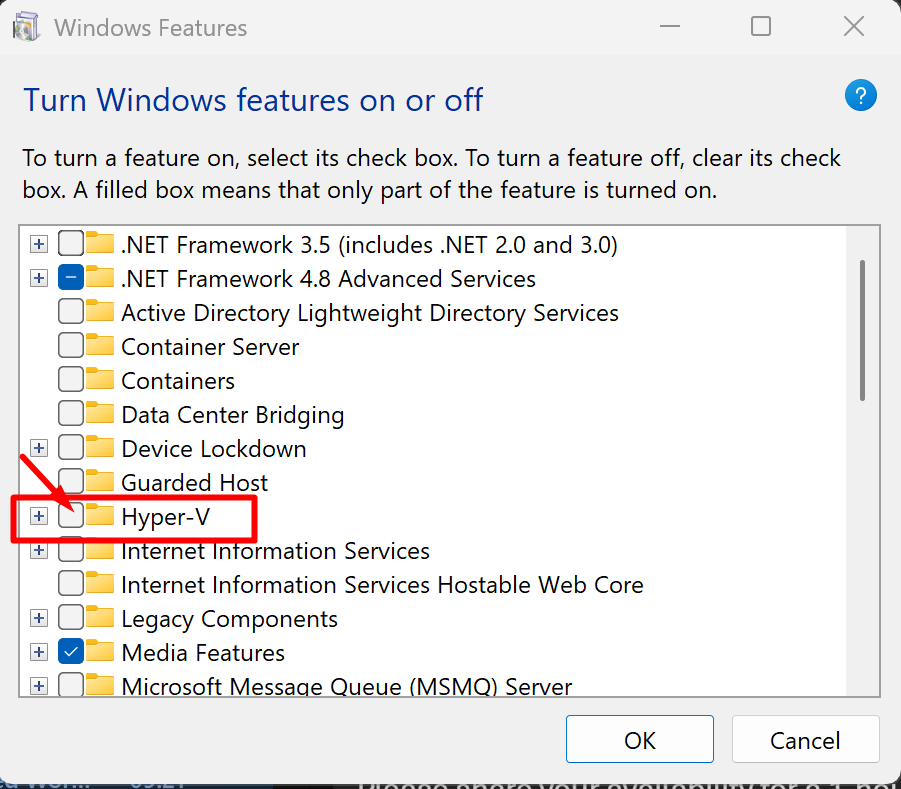
Task: Expand the Device Lockdown tree node
Action: click(39, 449)
